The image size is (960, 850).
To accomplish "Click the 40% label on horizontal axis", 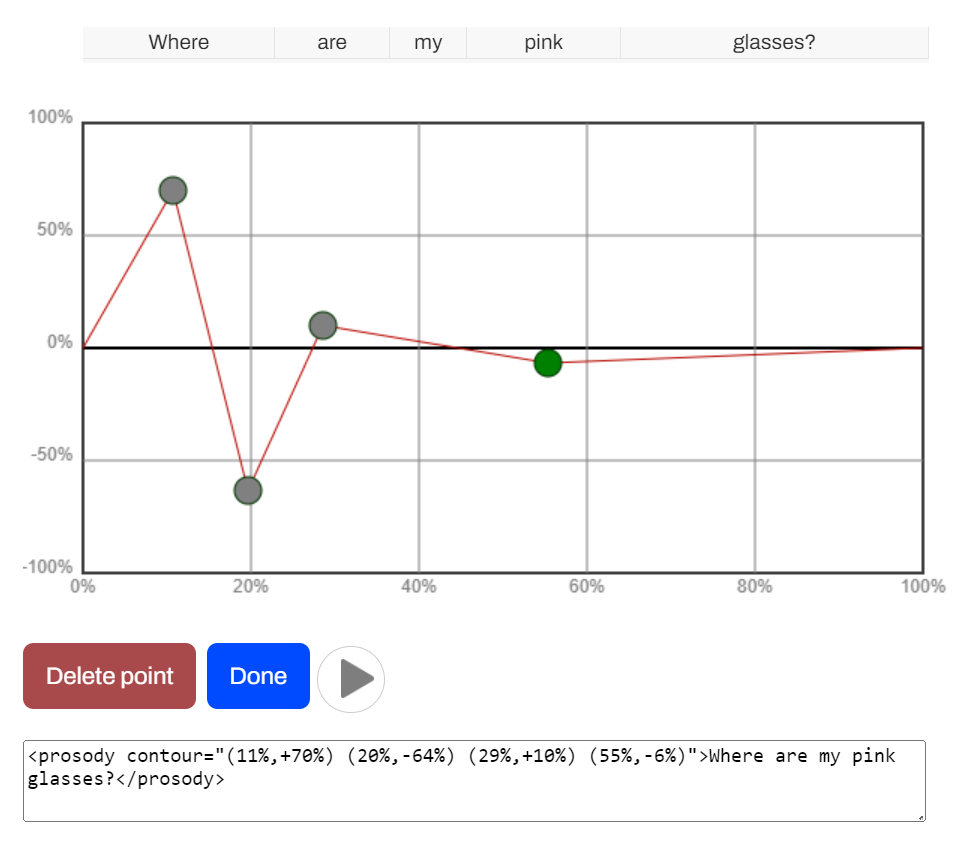I will (418, 587).
